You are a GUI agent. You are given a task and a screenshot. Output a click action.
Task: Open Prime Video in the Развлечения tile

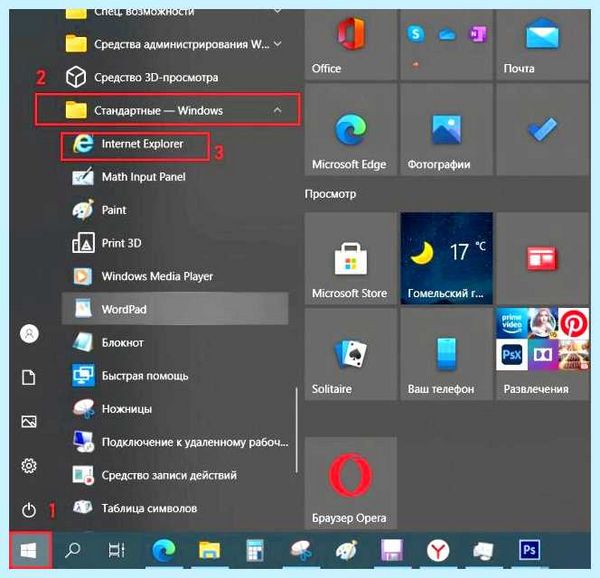512,323
